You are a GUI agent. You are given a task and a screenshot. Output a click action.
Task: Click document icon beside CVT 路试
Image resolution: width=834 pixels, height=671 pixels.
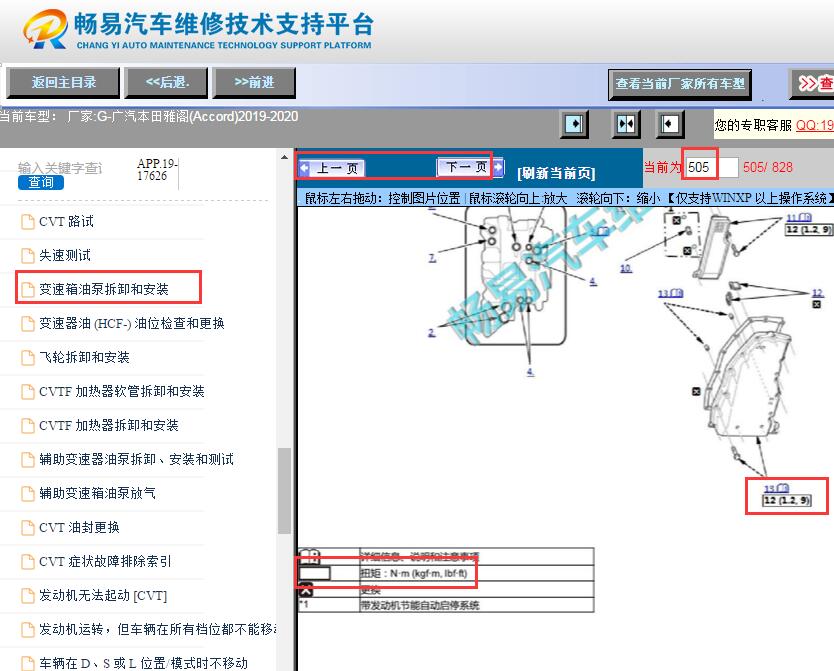point(28,222)
